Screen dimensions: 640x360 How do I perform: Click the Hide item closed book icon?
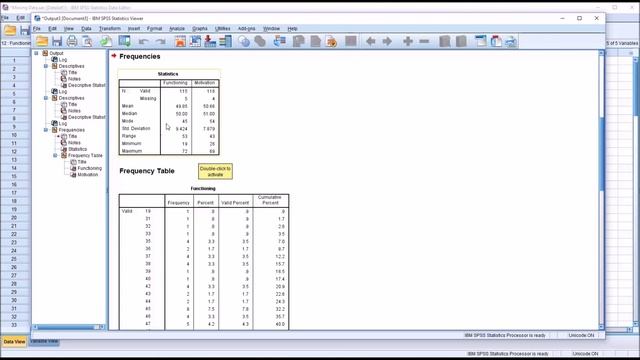(461, 41)
